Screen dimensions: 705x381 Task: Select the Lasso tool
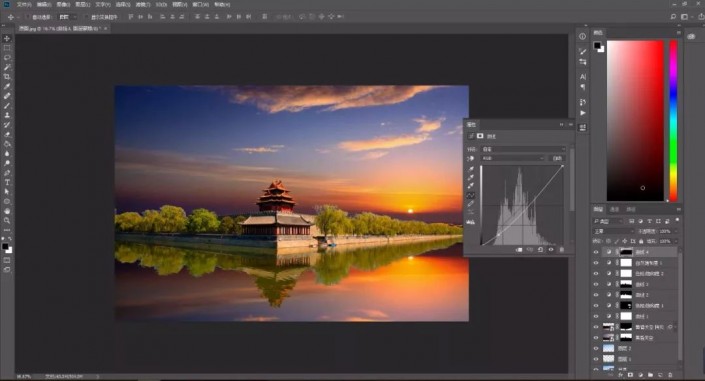pyautogui.click(x=7, y=58)
